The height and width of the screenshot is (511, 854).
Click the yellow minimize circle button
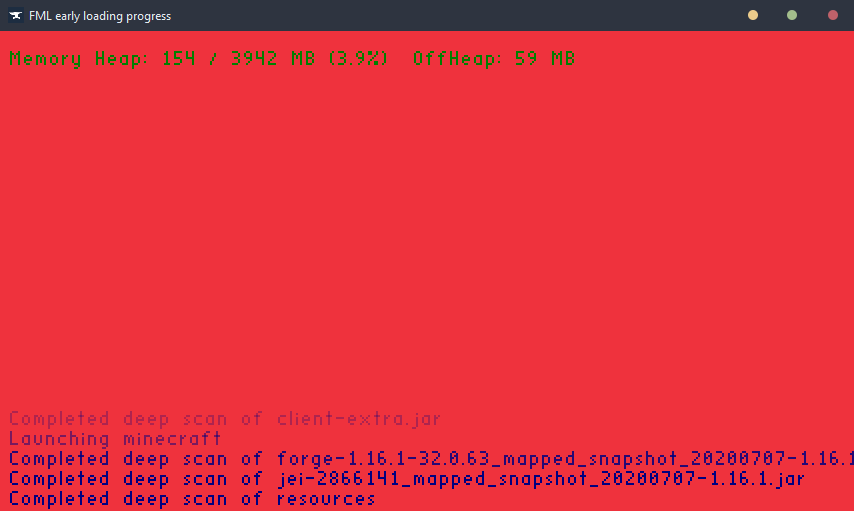pos(753,15)
